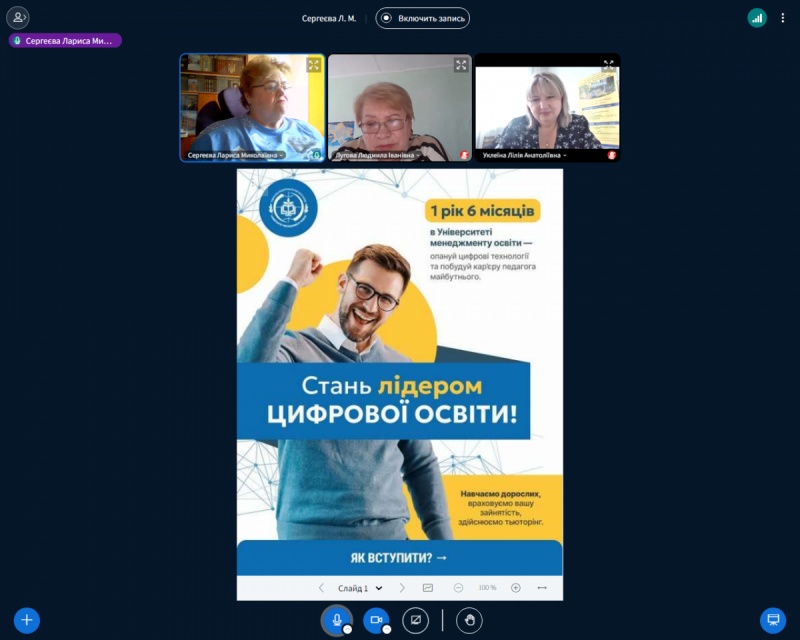Zoom in the slide with the plus control
800x640 pixels.
click(514, 588)
